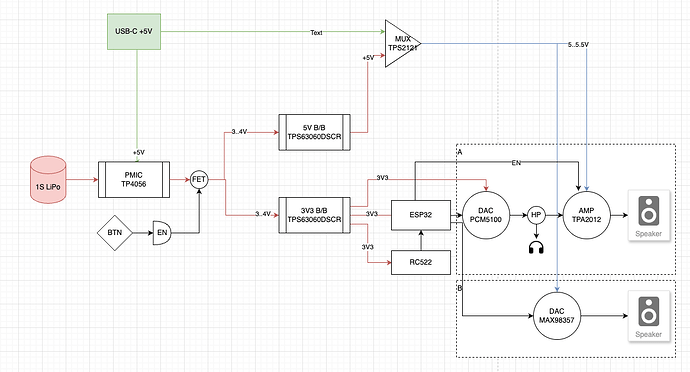Click the ESP32 block
Screen dimensions: 690x372
tap(421, 215)
